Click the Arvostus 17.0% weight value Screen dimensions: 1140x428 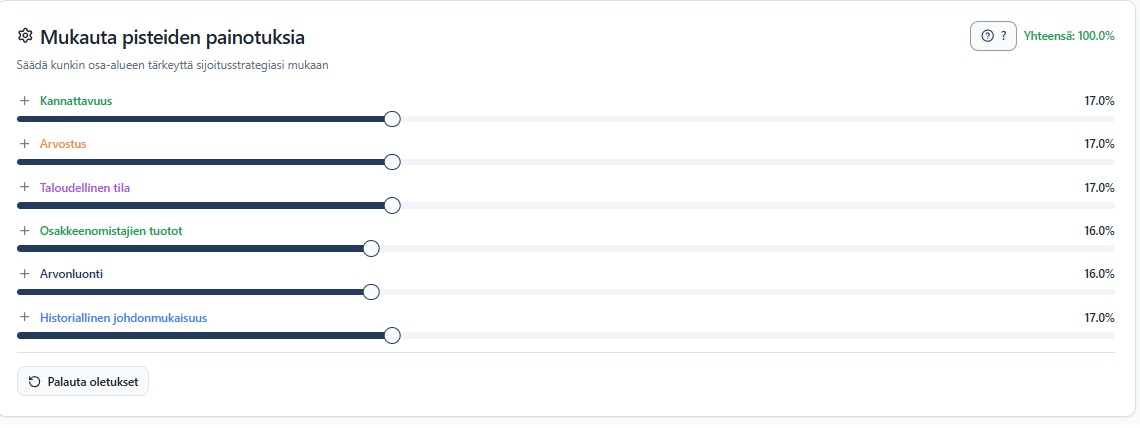point(1099,144)
